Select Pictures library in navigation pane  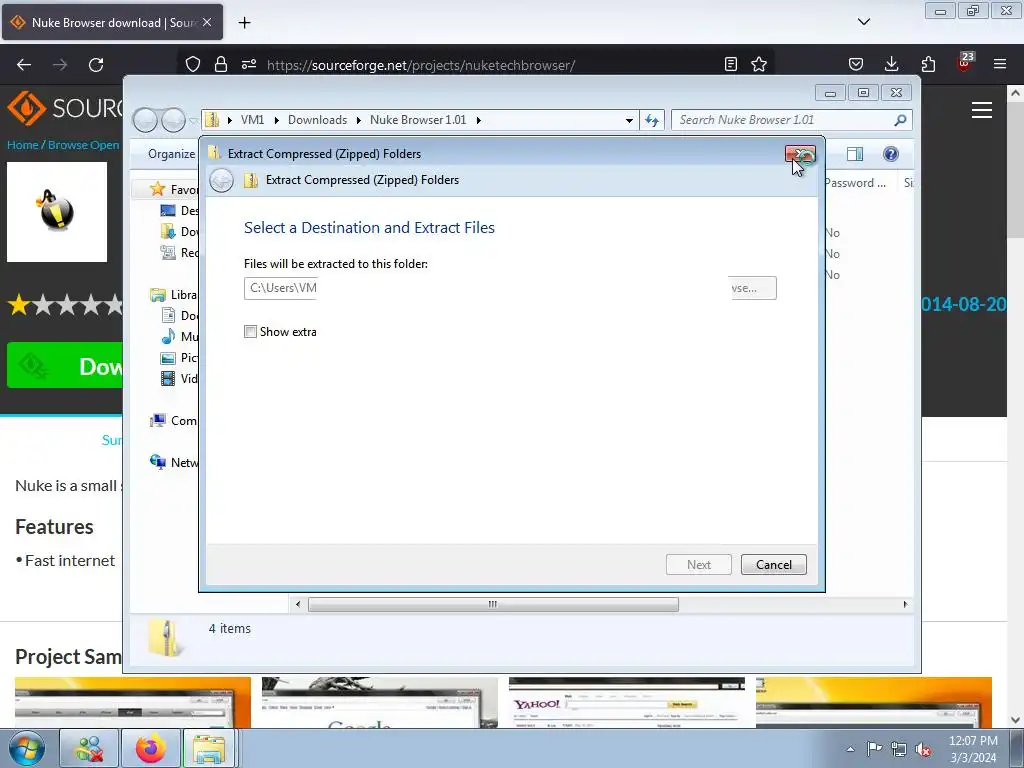point(180,357)
